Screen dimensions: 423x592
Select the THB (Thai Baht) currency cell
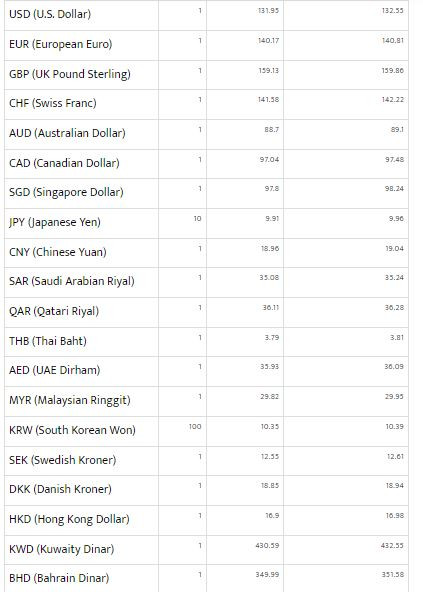pos(48,341)
